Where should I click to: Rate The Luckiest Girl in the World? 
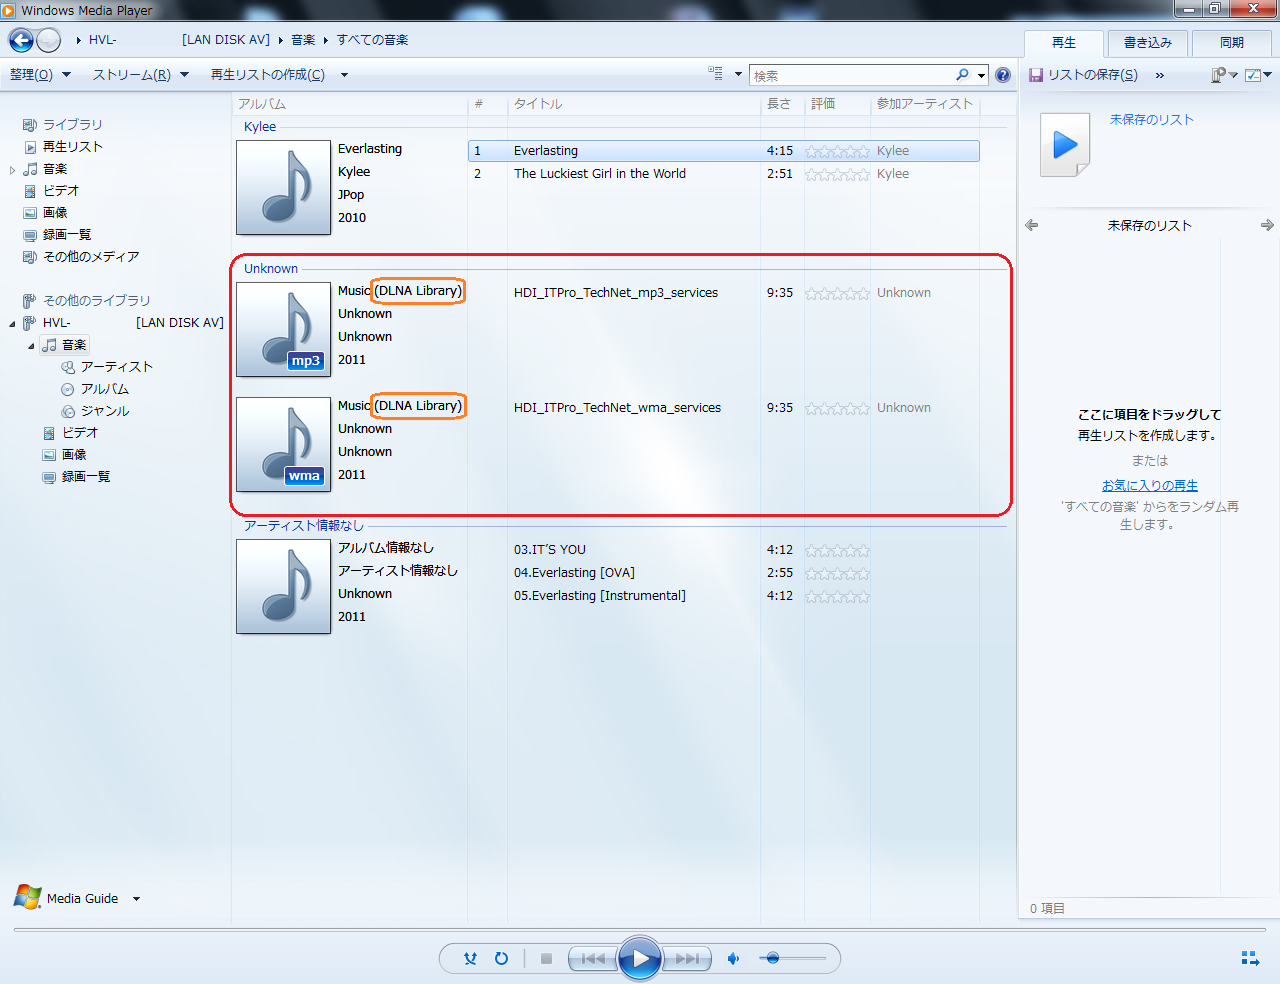[837, 174]
